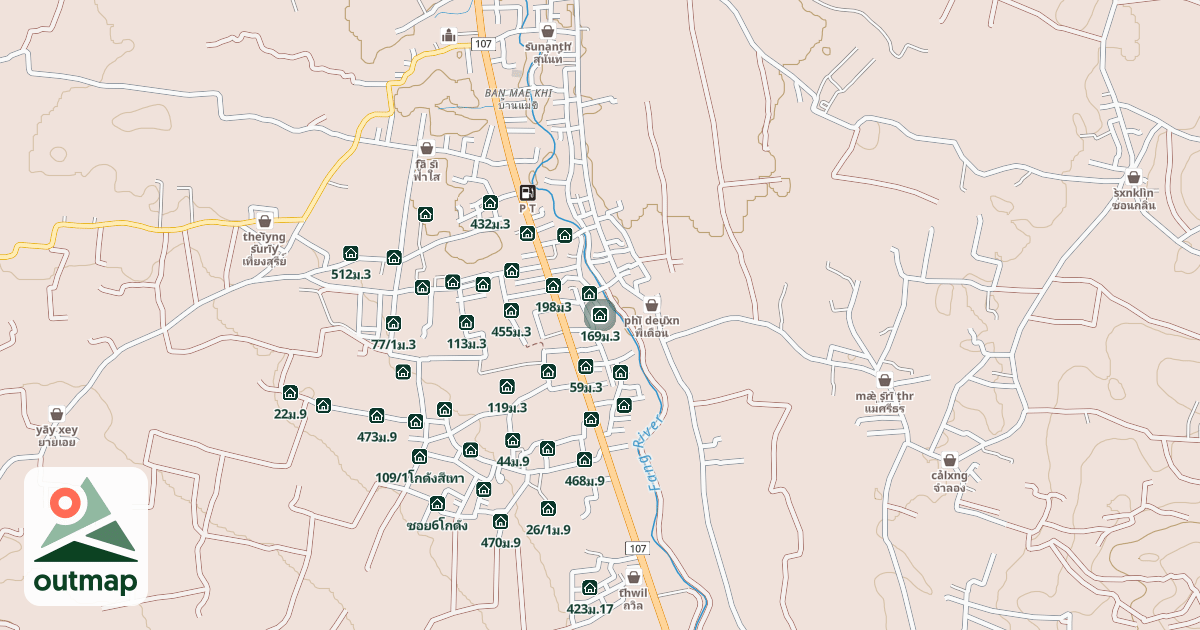1200x630 pixels.
Task: Click the thwil shop basket icon
Action: click(633, 576)
